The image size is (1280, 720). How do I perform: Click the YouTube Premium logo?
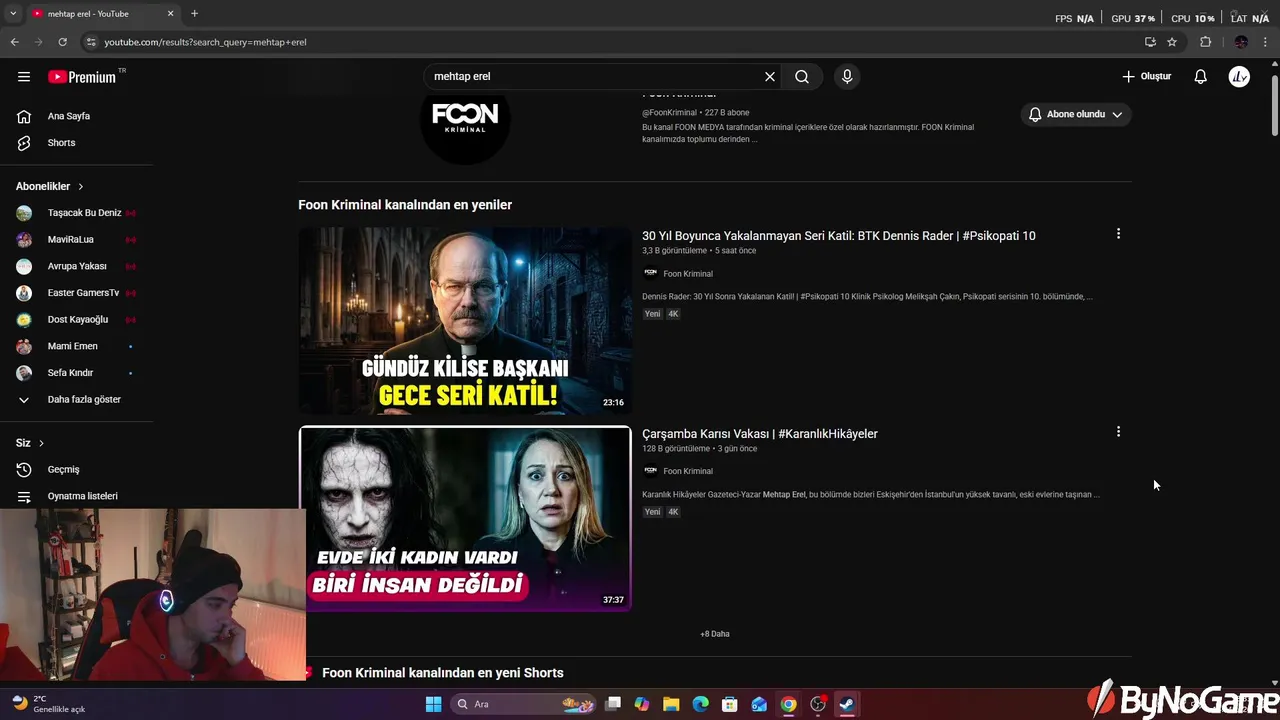[x=82, y=77]
